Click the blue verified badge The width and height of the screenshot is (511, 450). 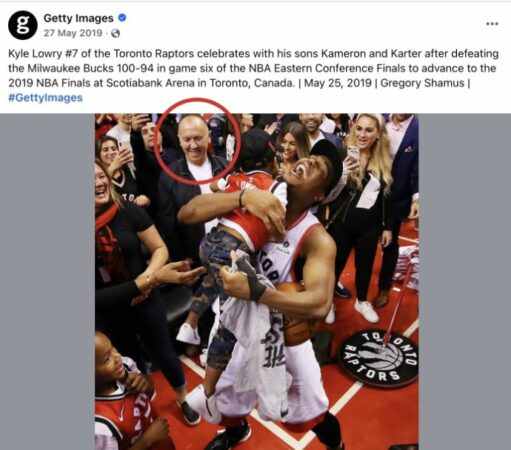(122, 18)
